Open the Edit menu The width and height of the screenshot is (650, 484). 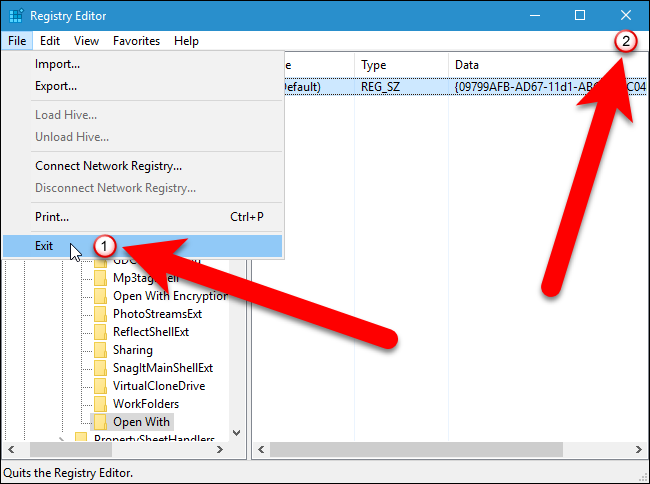(x=50, y=41)
